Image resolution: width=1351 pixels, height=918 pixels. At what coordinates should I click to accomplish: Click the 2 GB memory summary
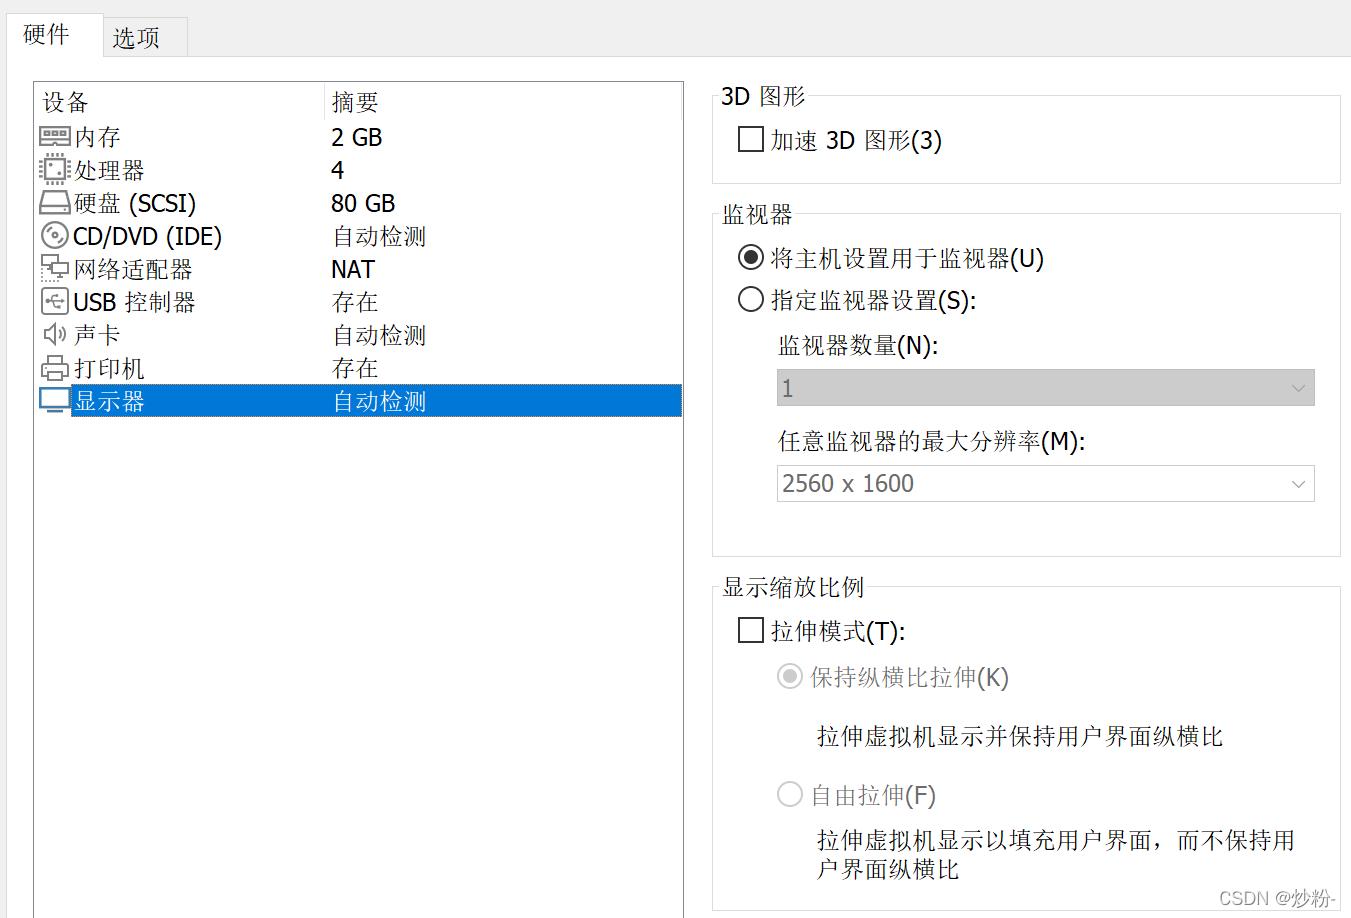[357, 137]
